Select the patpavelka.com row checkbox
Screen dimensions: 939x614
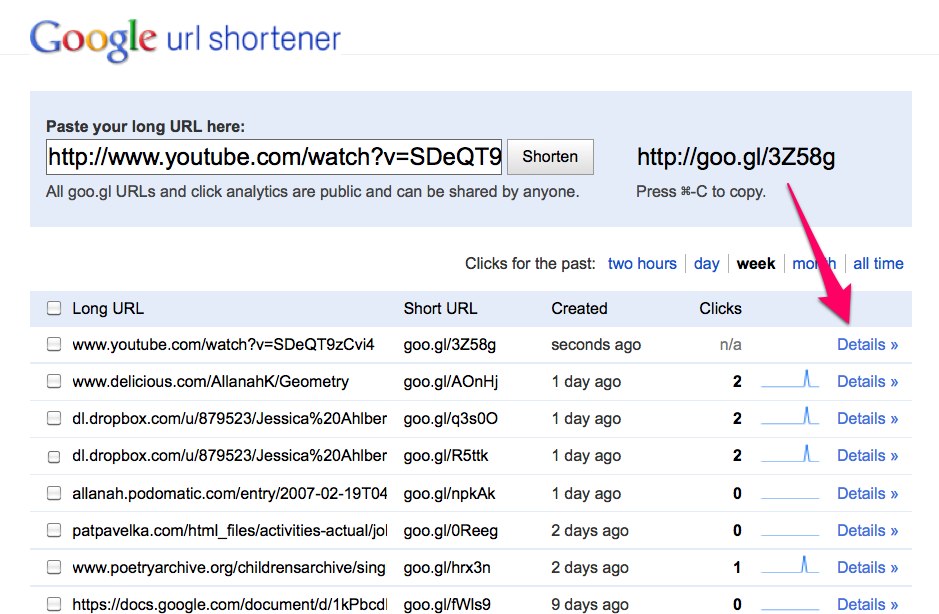coord(54,530)
